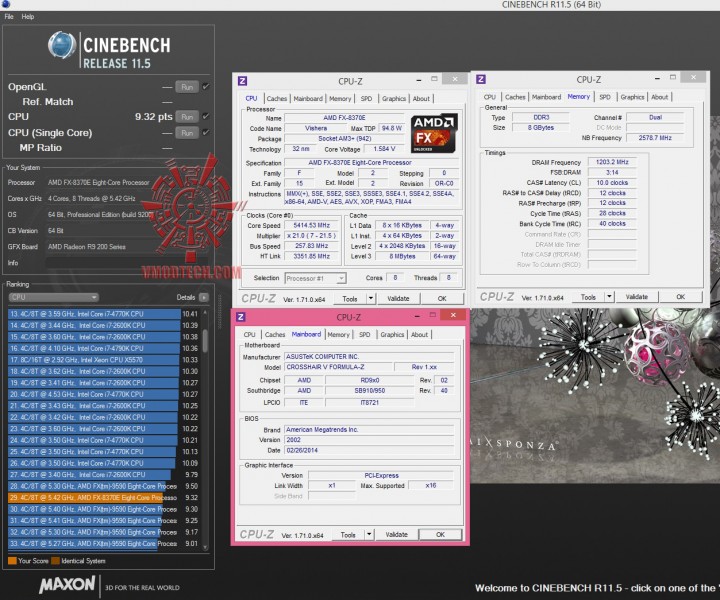This screenshot has height=600, width=720.
Task: Open About tab in CPU window
Action: (x=421, y=99)
